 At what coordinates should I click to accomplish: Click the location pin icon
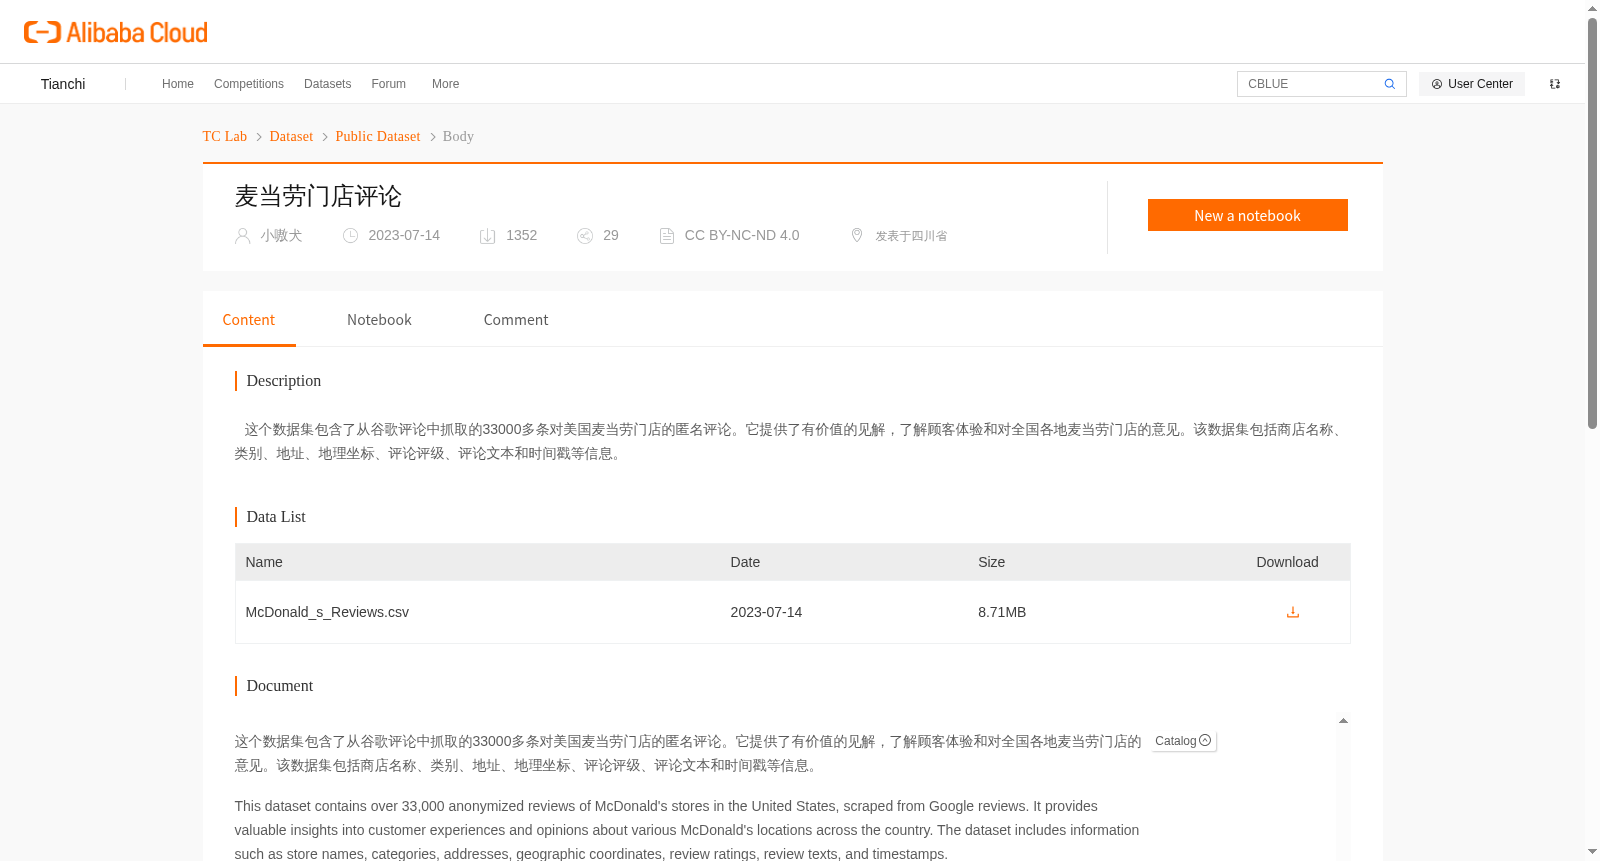pyautogui.click(x=857, y=235)
